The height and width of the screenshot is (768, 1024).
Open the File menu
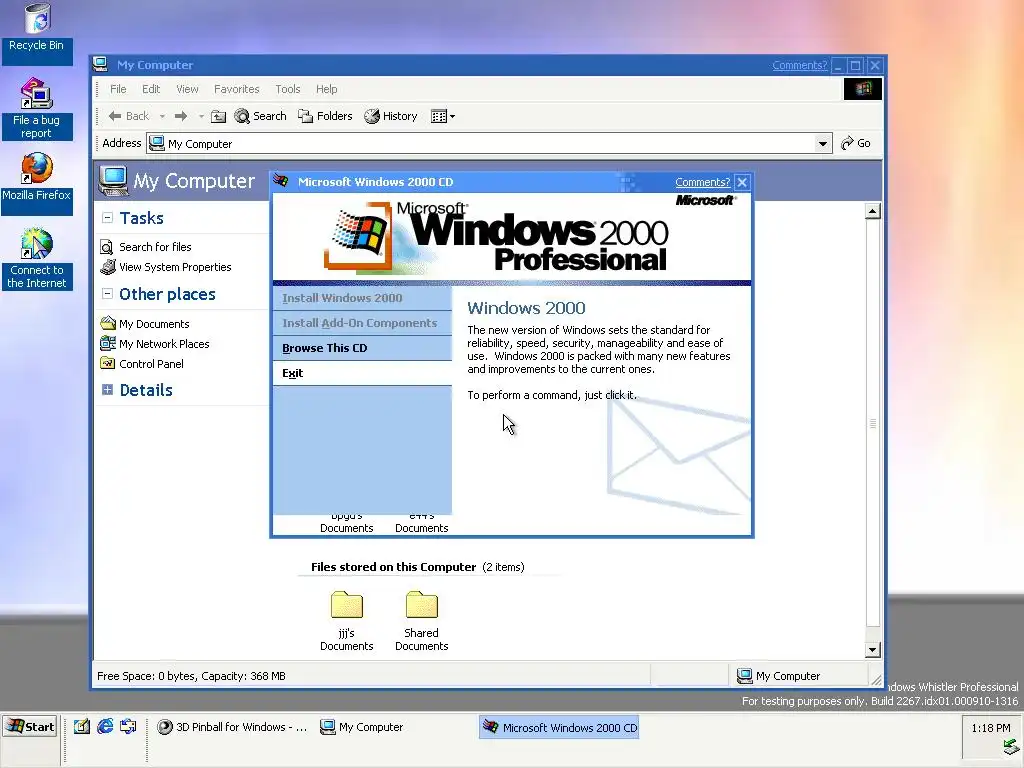click(x=118, y=89)
